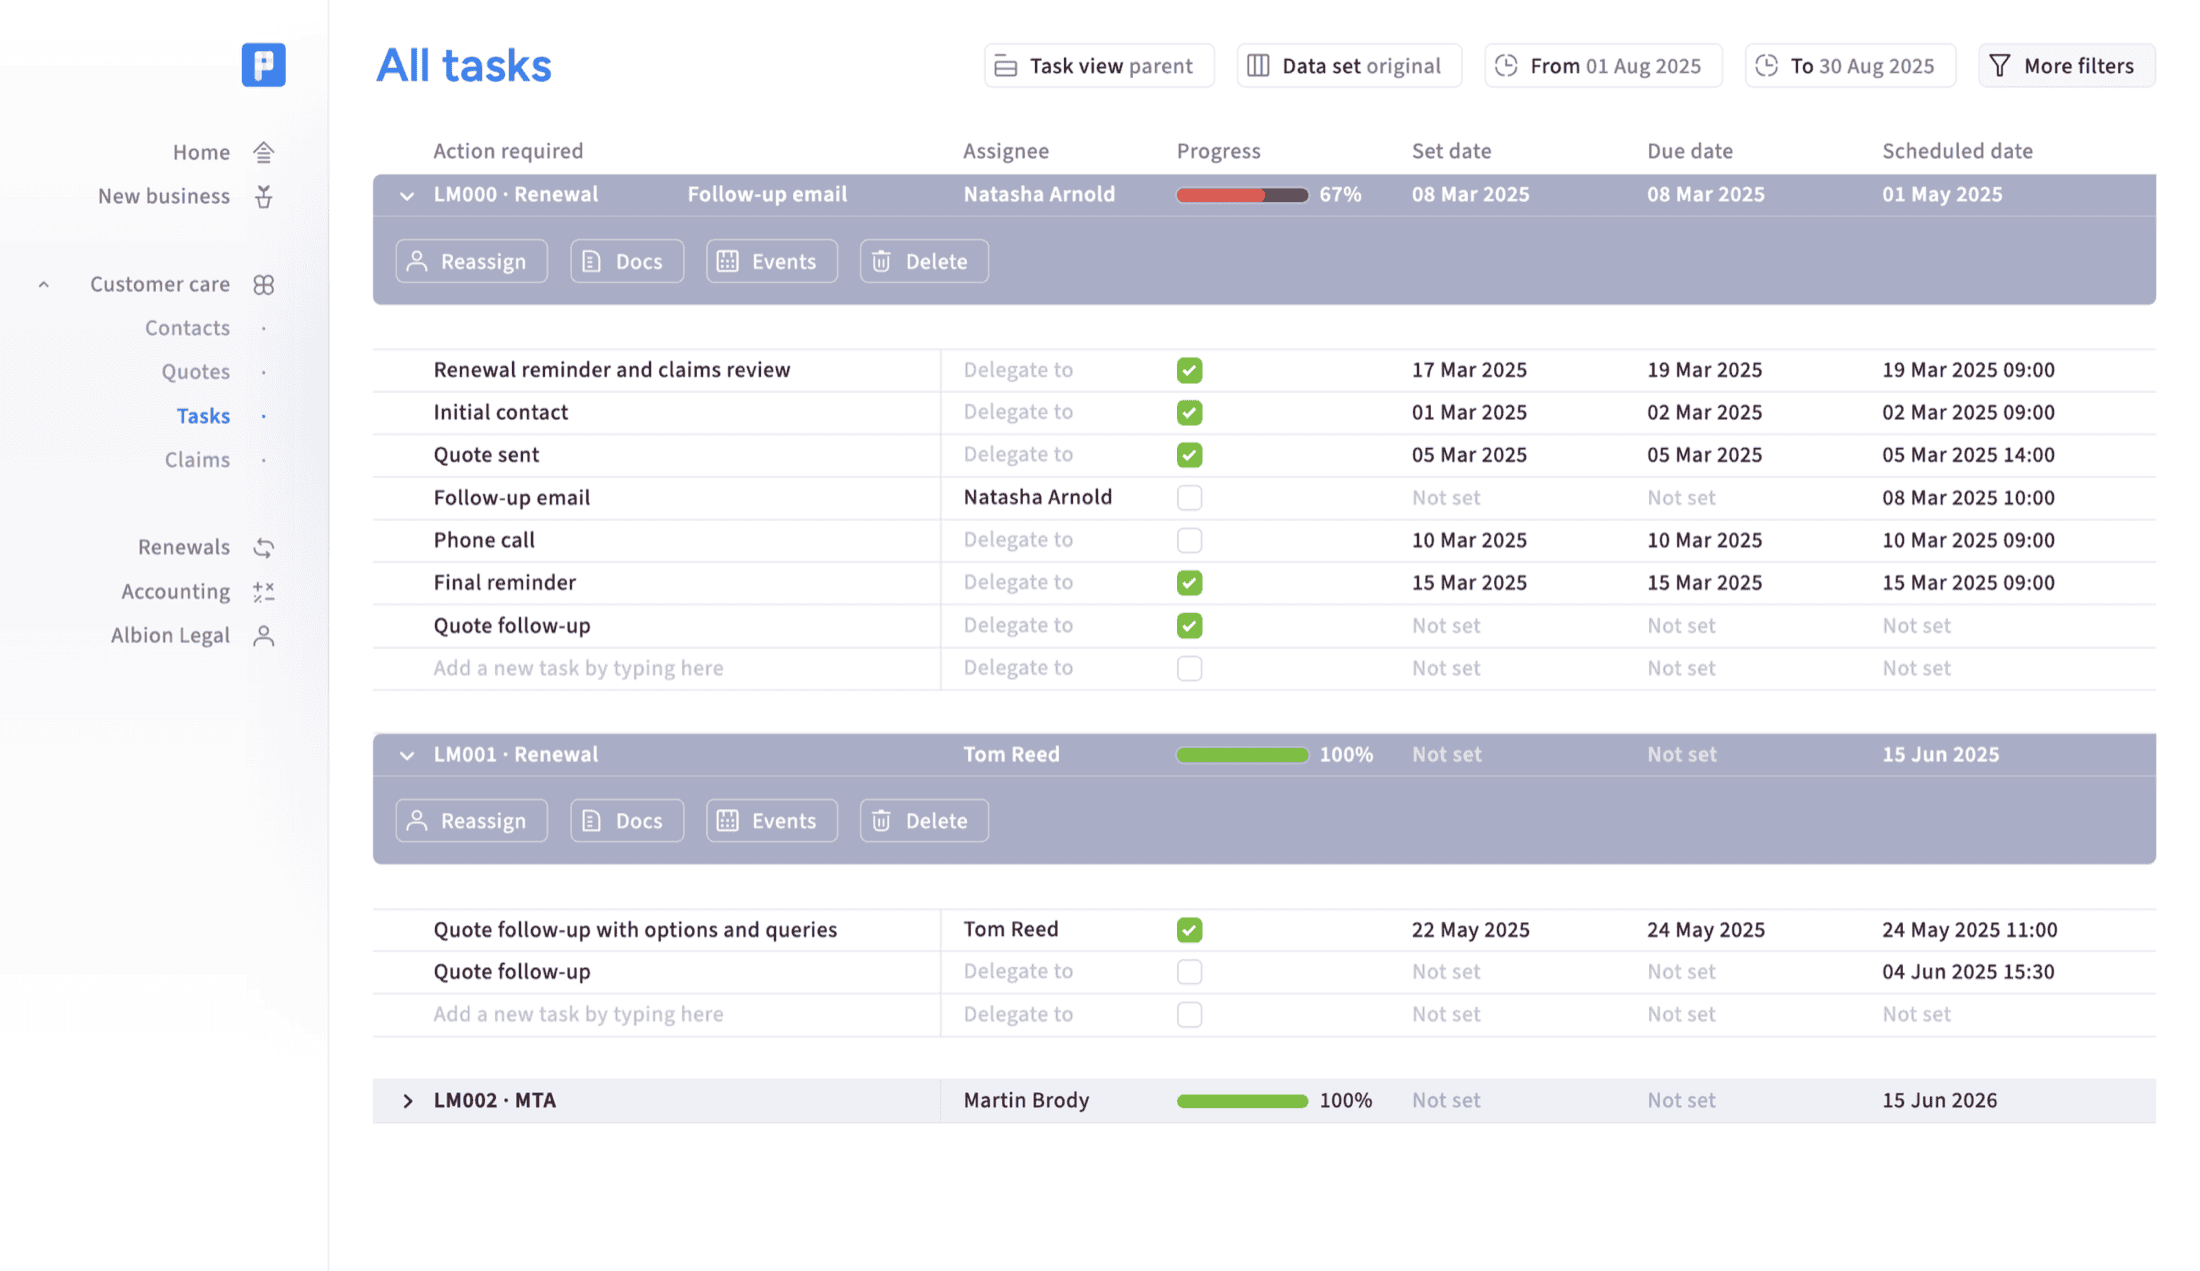Screen dimensions: 2200x1271
Task: Check the Follow-up email task checkbox
Action: pyautogui.click(x=1189, y=498)
